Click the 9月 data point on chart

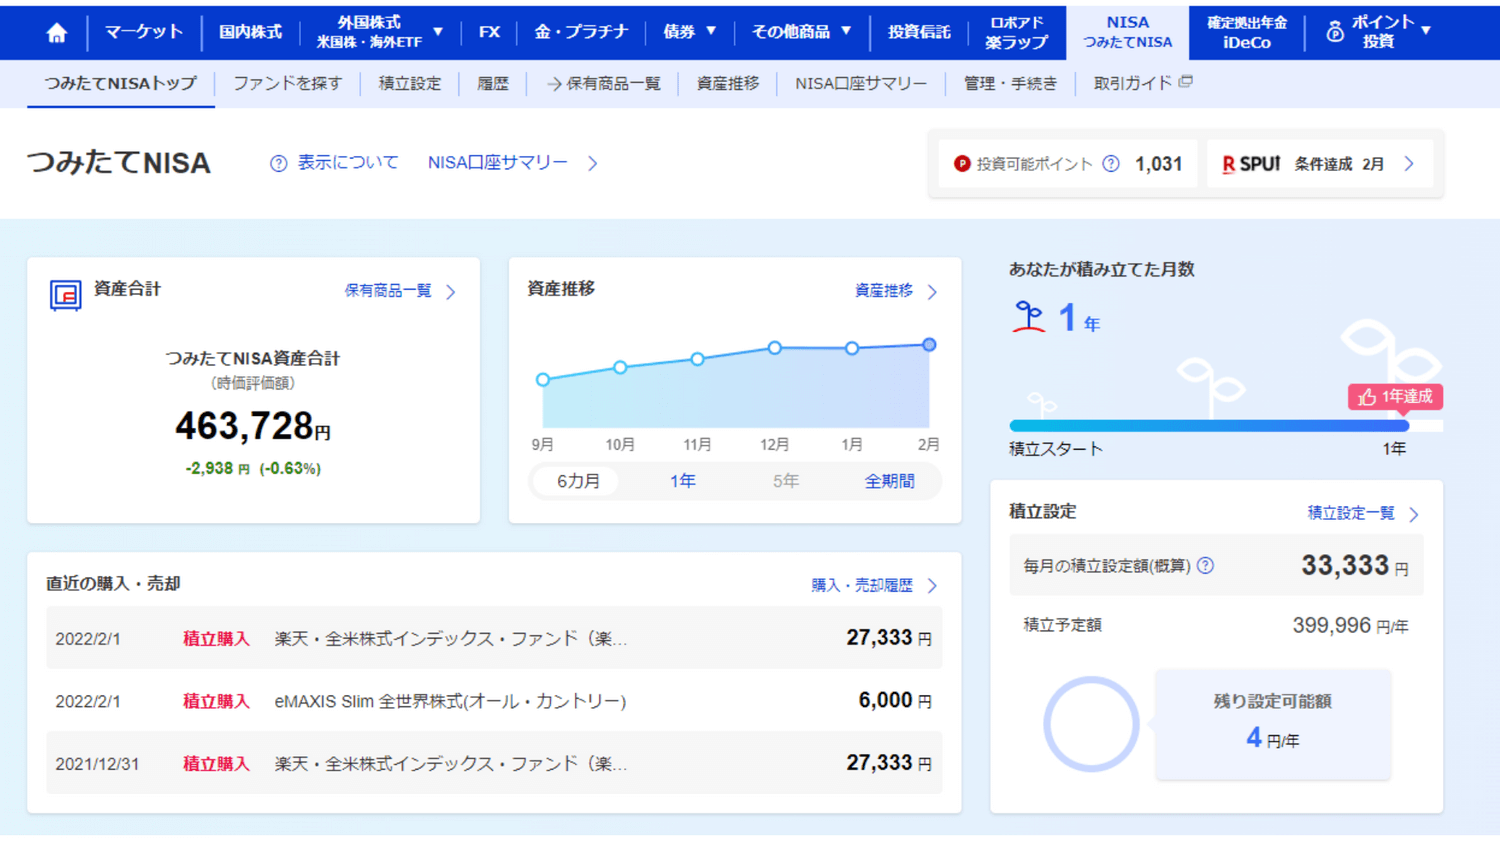click(543, 380)
